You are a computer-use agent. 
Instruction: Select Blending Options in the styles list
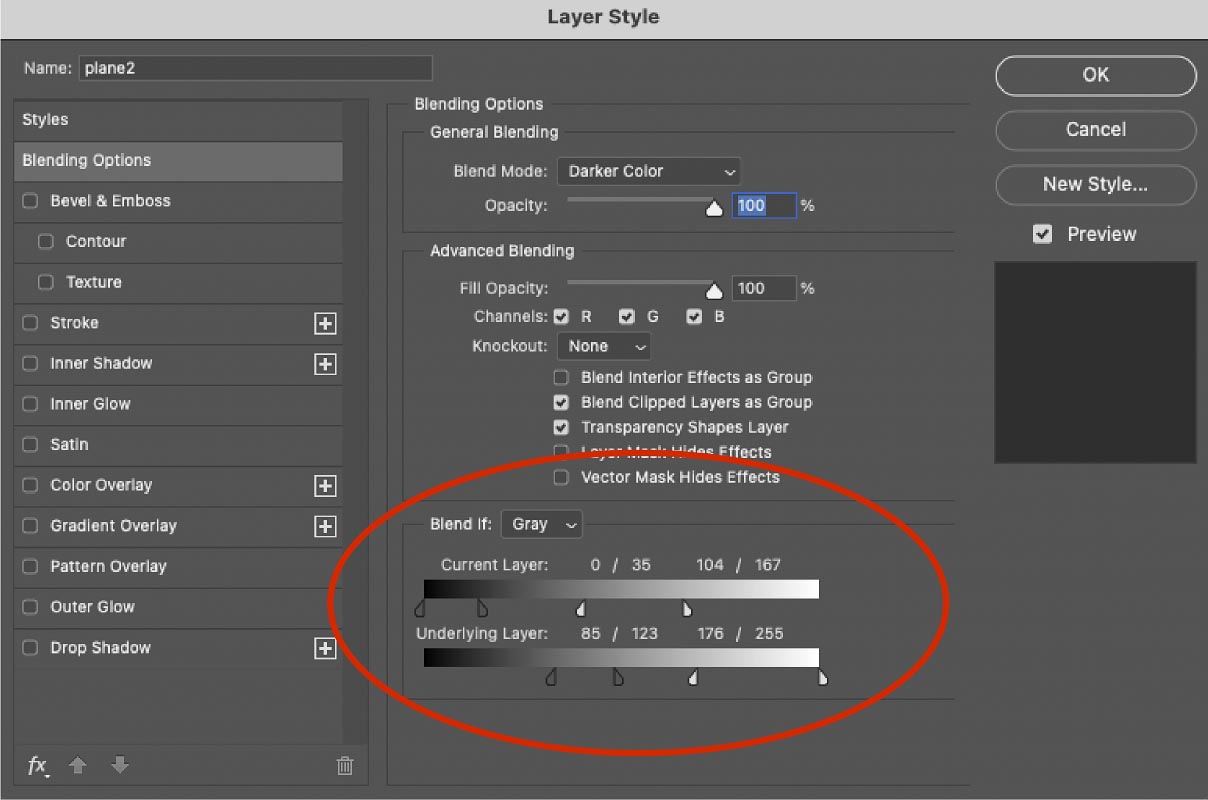(x=178, y=161)
